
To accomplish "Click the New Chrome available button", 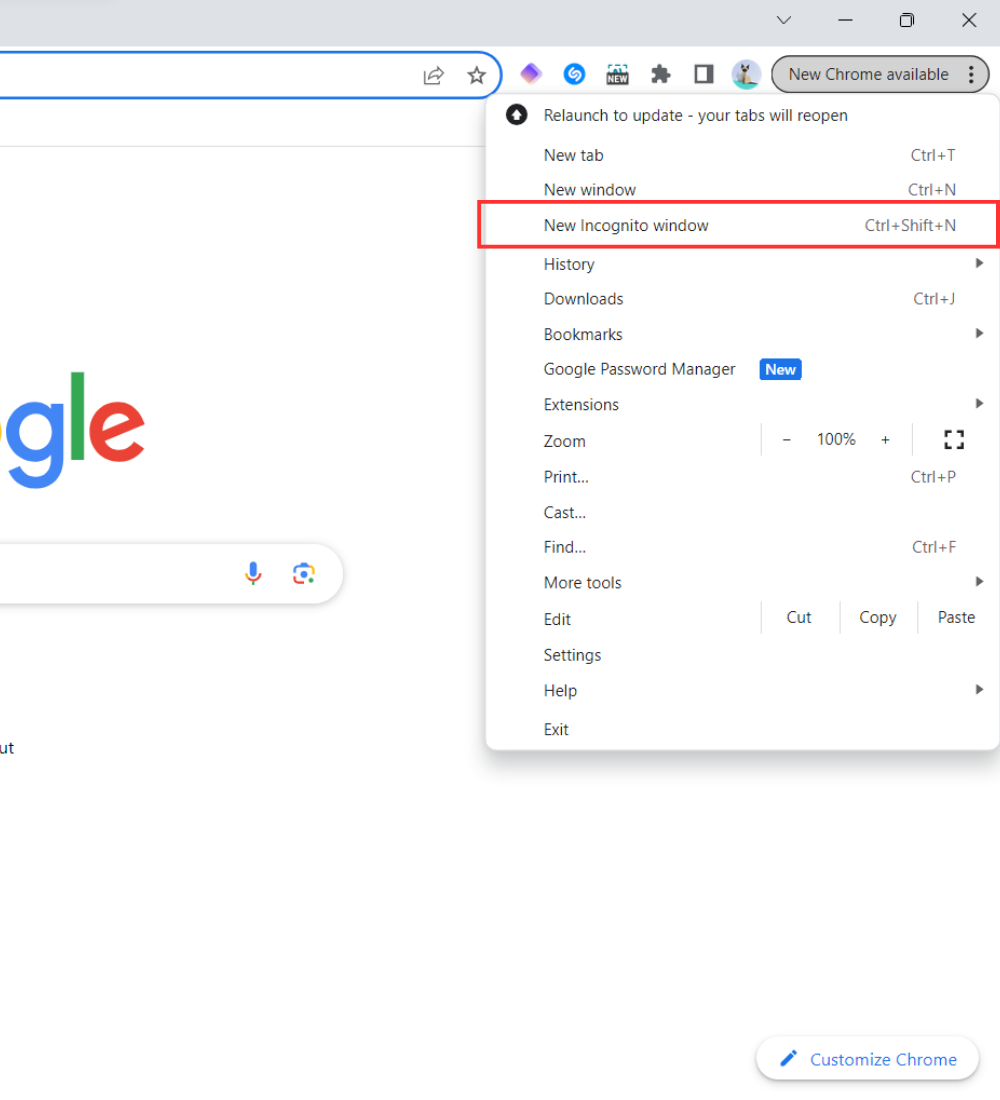I will tap(880, 74).
